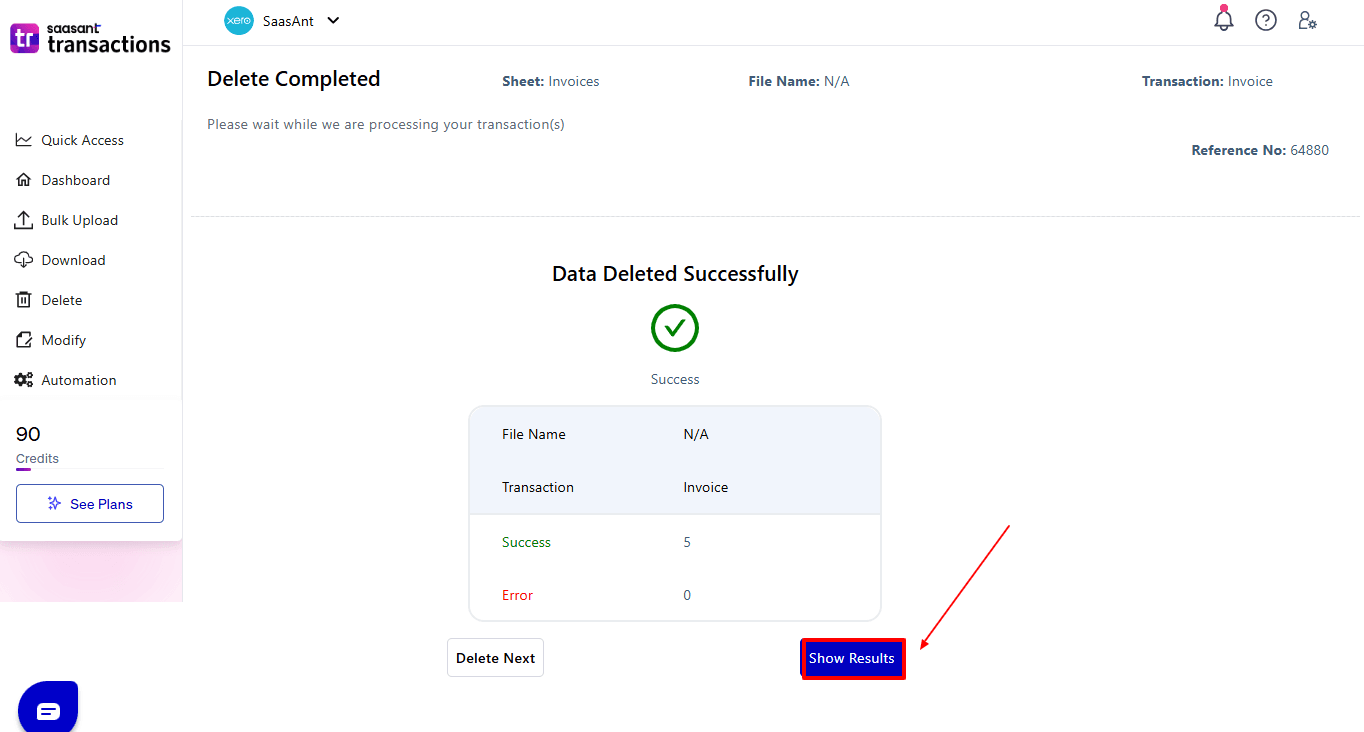
Task: Open the chat support bubble
Action: tap(48, 710)
